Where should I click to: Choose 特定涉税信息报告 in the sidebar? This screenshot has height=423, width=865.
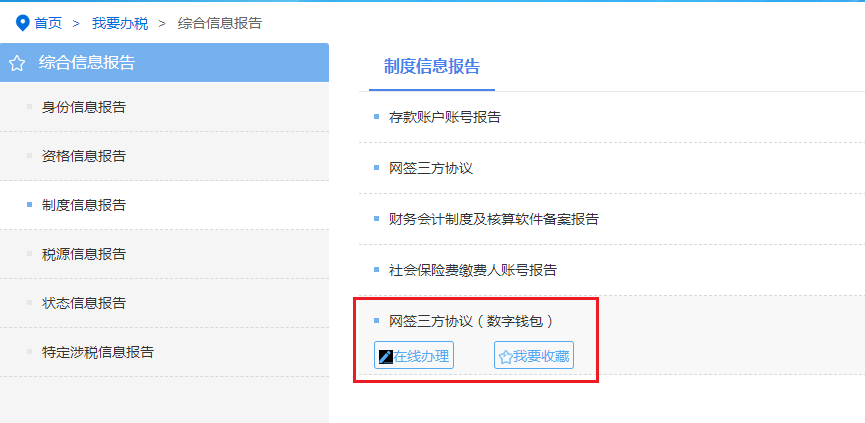click(164, 352)
